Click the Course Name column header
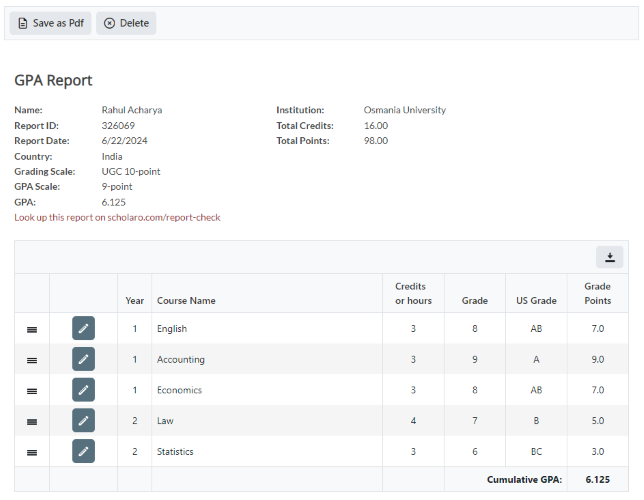This screenshot has width=644, height=500. (x=186, y=300)
